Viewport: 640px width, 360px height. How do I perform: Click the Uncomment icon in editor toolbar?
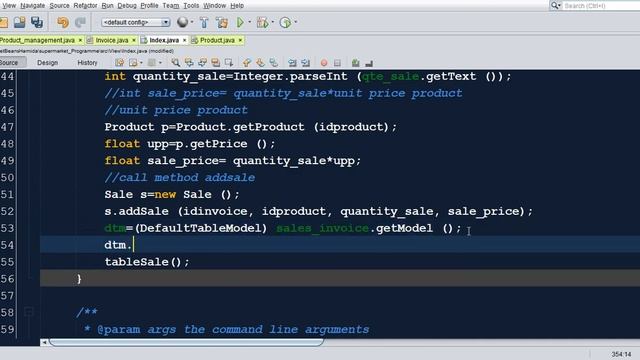(x=369, y=63)
